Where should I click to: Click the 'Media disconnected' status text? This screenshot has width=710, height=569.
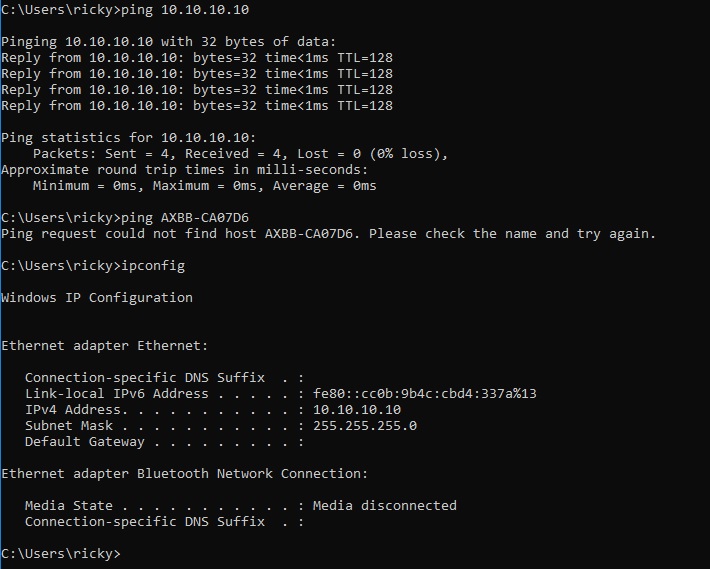(x=385, y=506)
